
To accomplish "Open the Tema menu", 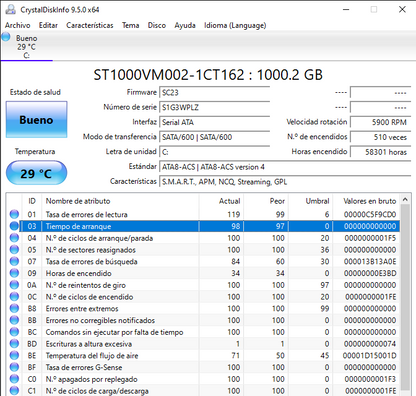I will [x=130, y=25].
